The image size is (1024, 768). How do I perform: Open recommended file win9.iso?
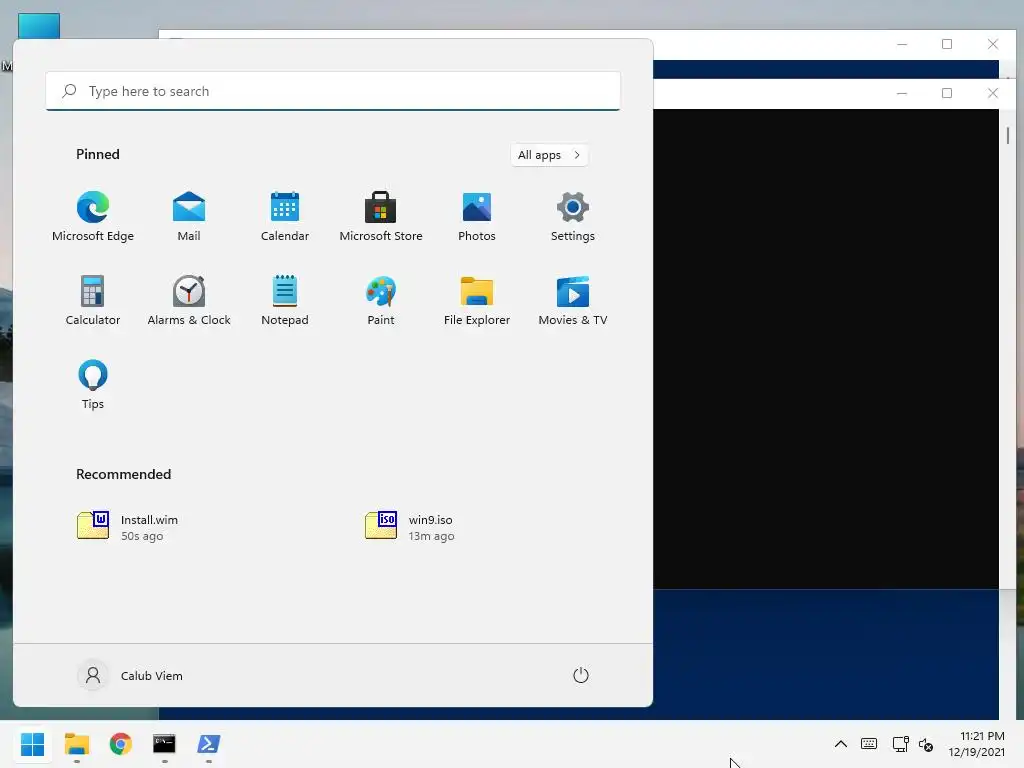point(410,526)
